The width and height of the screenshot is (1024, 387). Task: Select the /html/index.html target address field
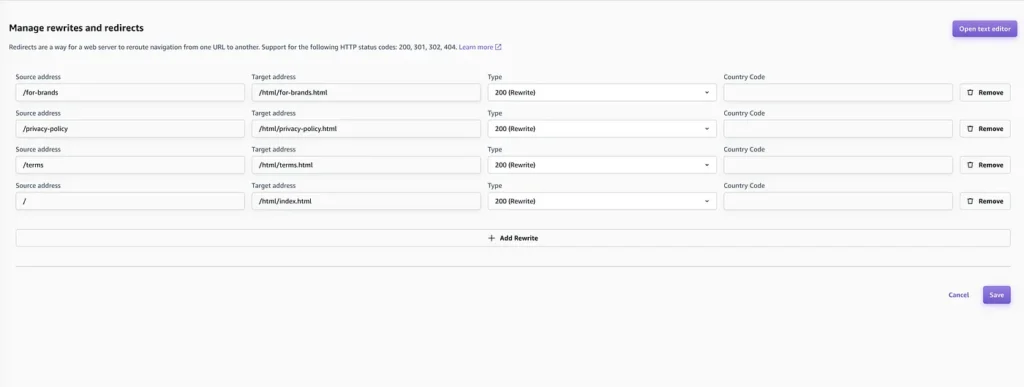[366, 201]
